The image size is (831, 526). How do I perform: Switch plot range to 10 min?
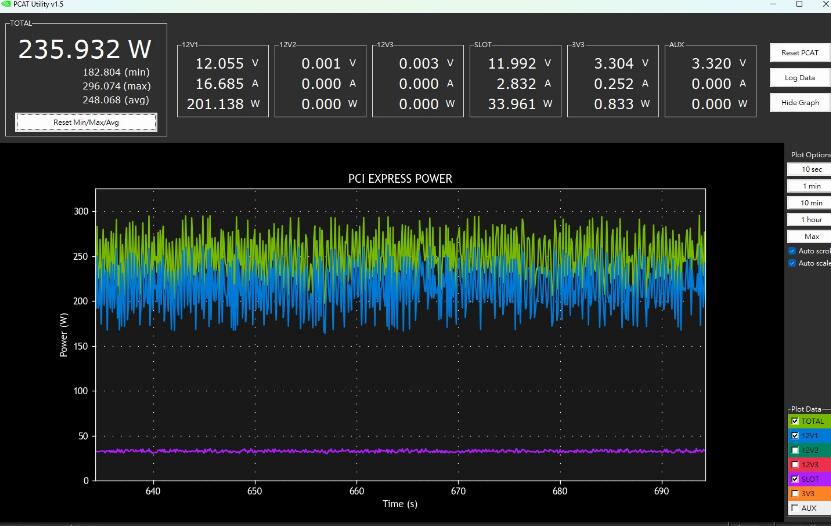(811, 203)
